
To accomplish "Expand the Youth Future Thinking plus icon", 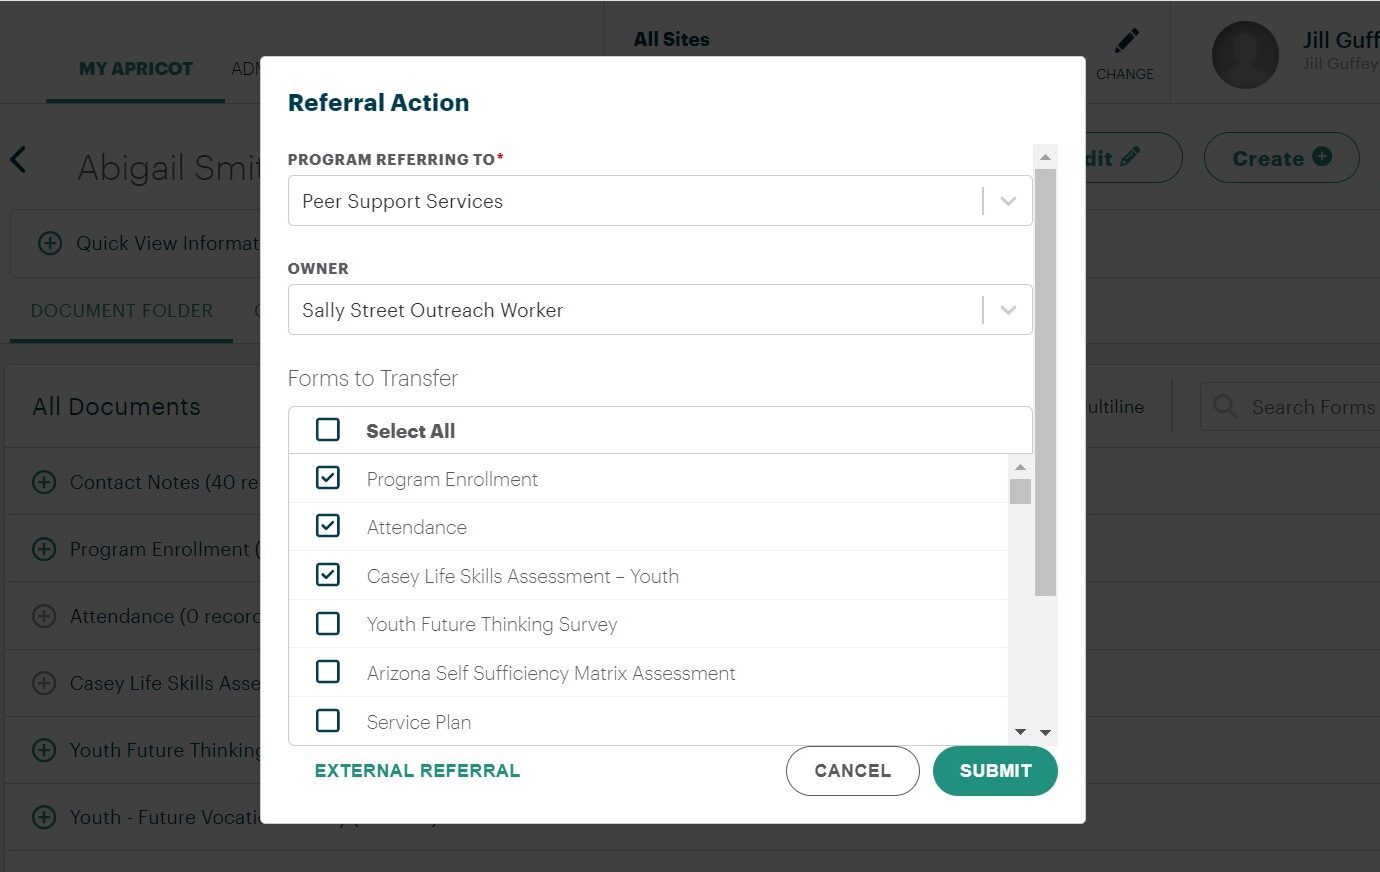I will click(44, 750).
